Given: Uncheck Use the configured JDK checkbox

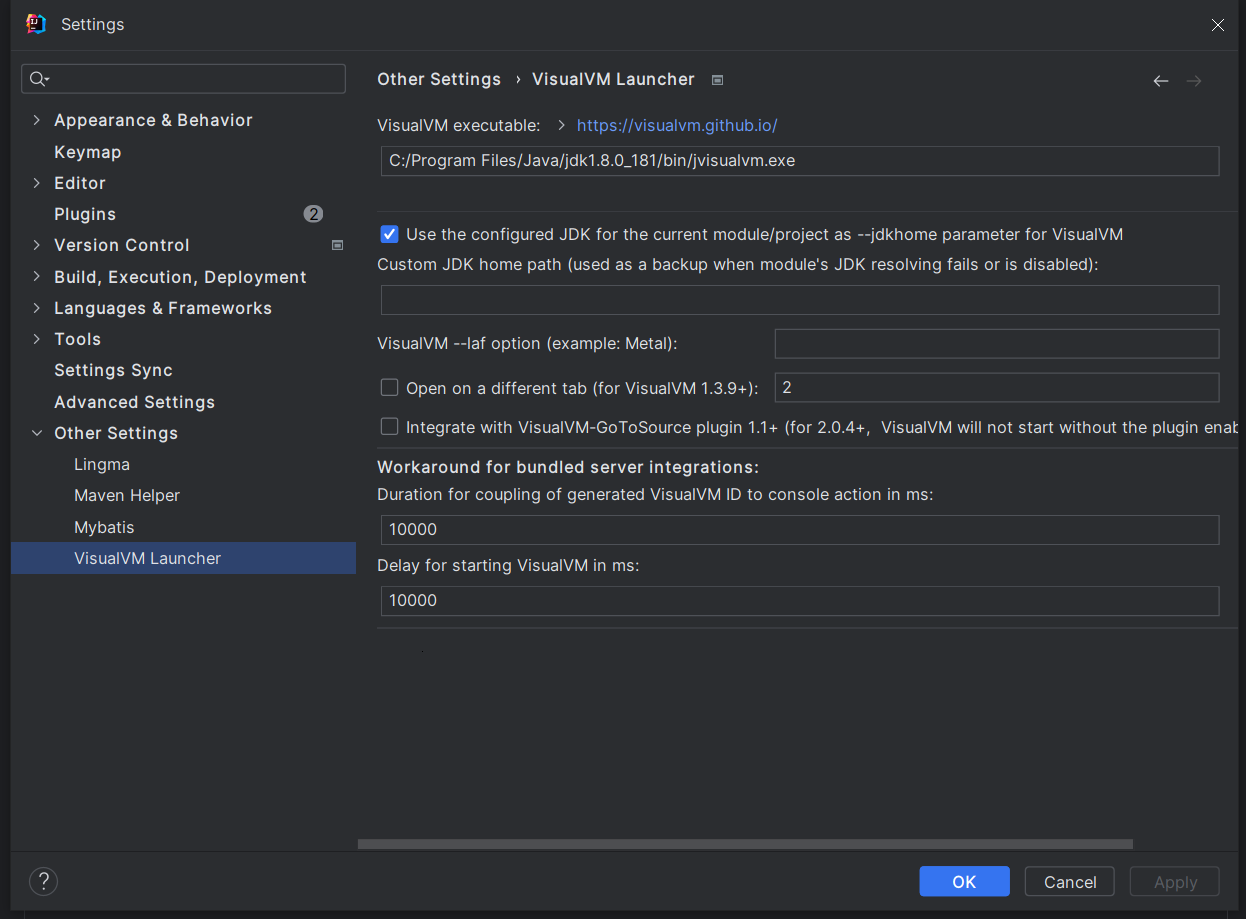Looking at the screenshot, I should coord(390,234).
